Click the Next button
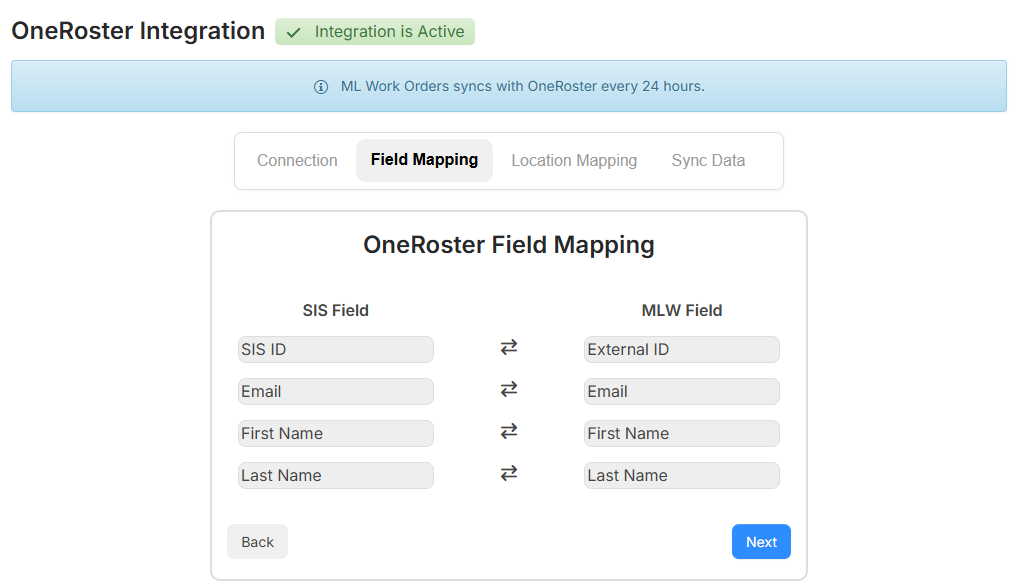Screen dimensions: 1016x587 coord(761,541)
